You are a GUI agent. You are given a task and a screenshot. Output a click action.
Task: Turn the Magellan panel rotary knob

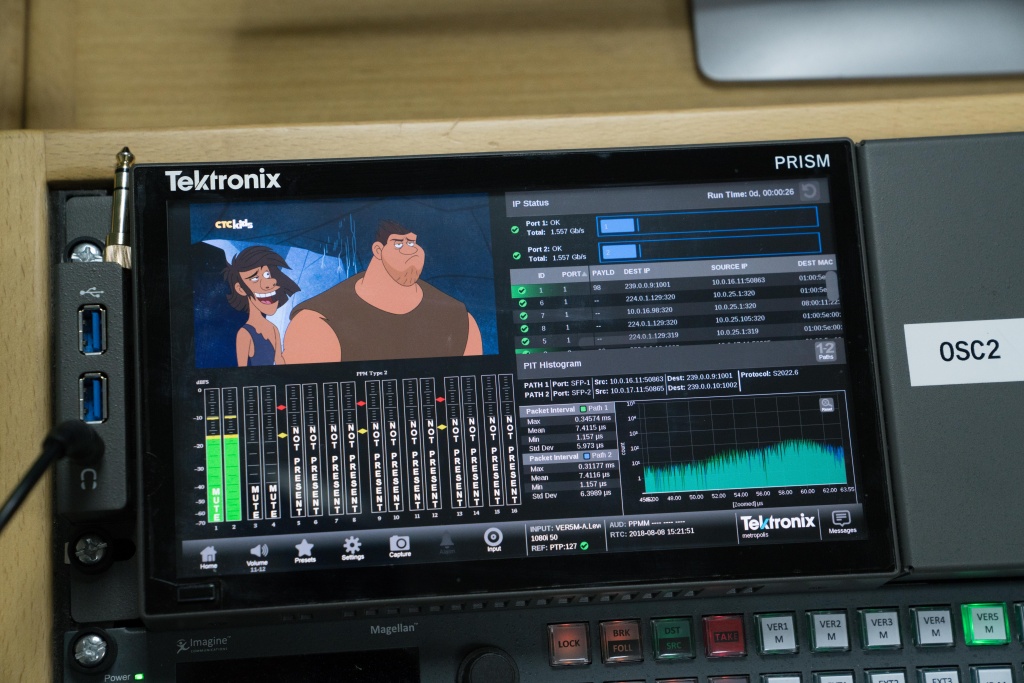(x=488, y=666)
